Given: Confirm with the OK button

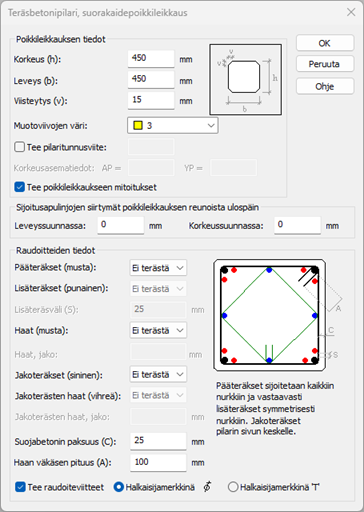Looking at the screenshot, I should (325, 43).
